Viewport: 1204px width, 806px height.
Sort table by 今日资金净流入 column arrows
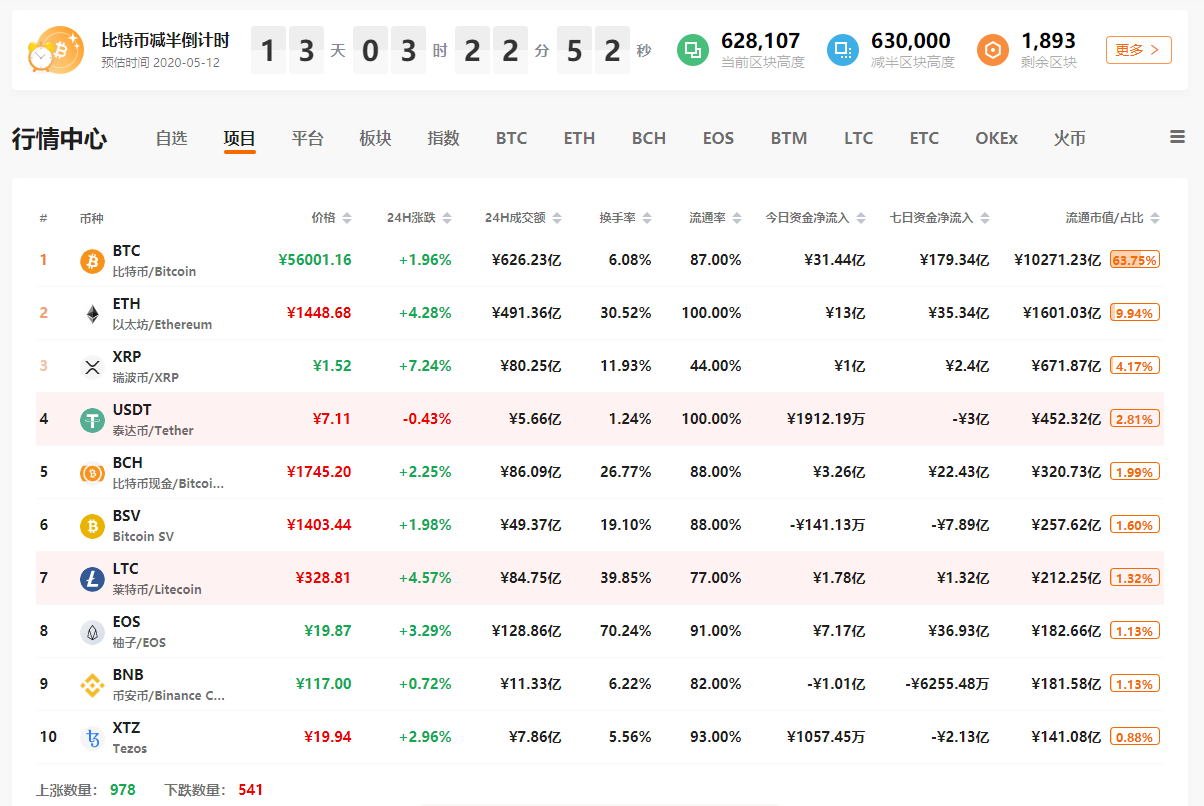860,218
